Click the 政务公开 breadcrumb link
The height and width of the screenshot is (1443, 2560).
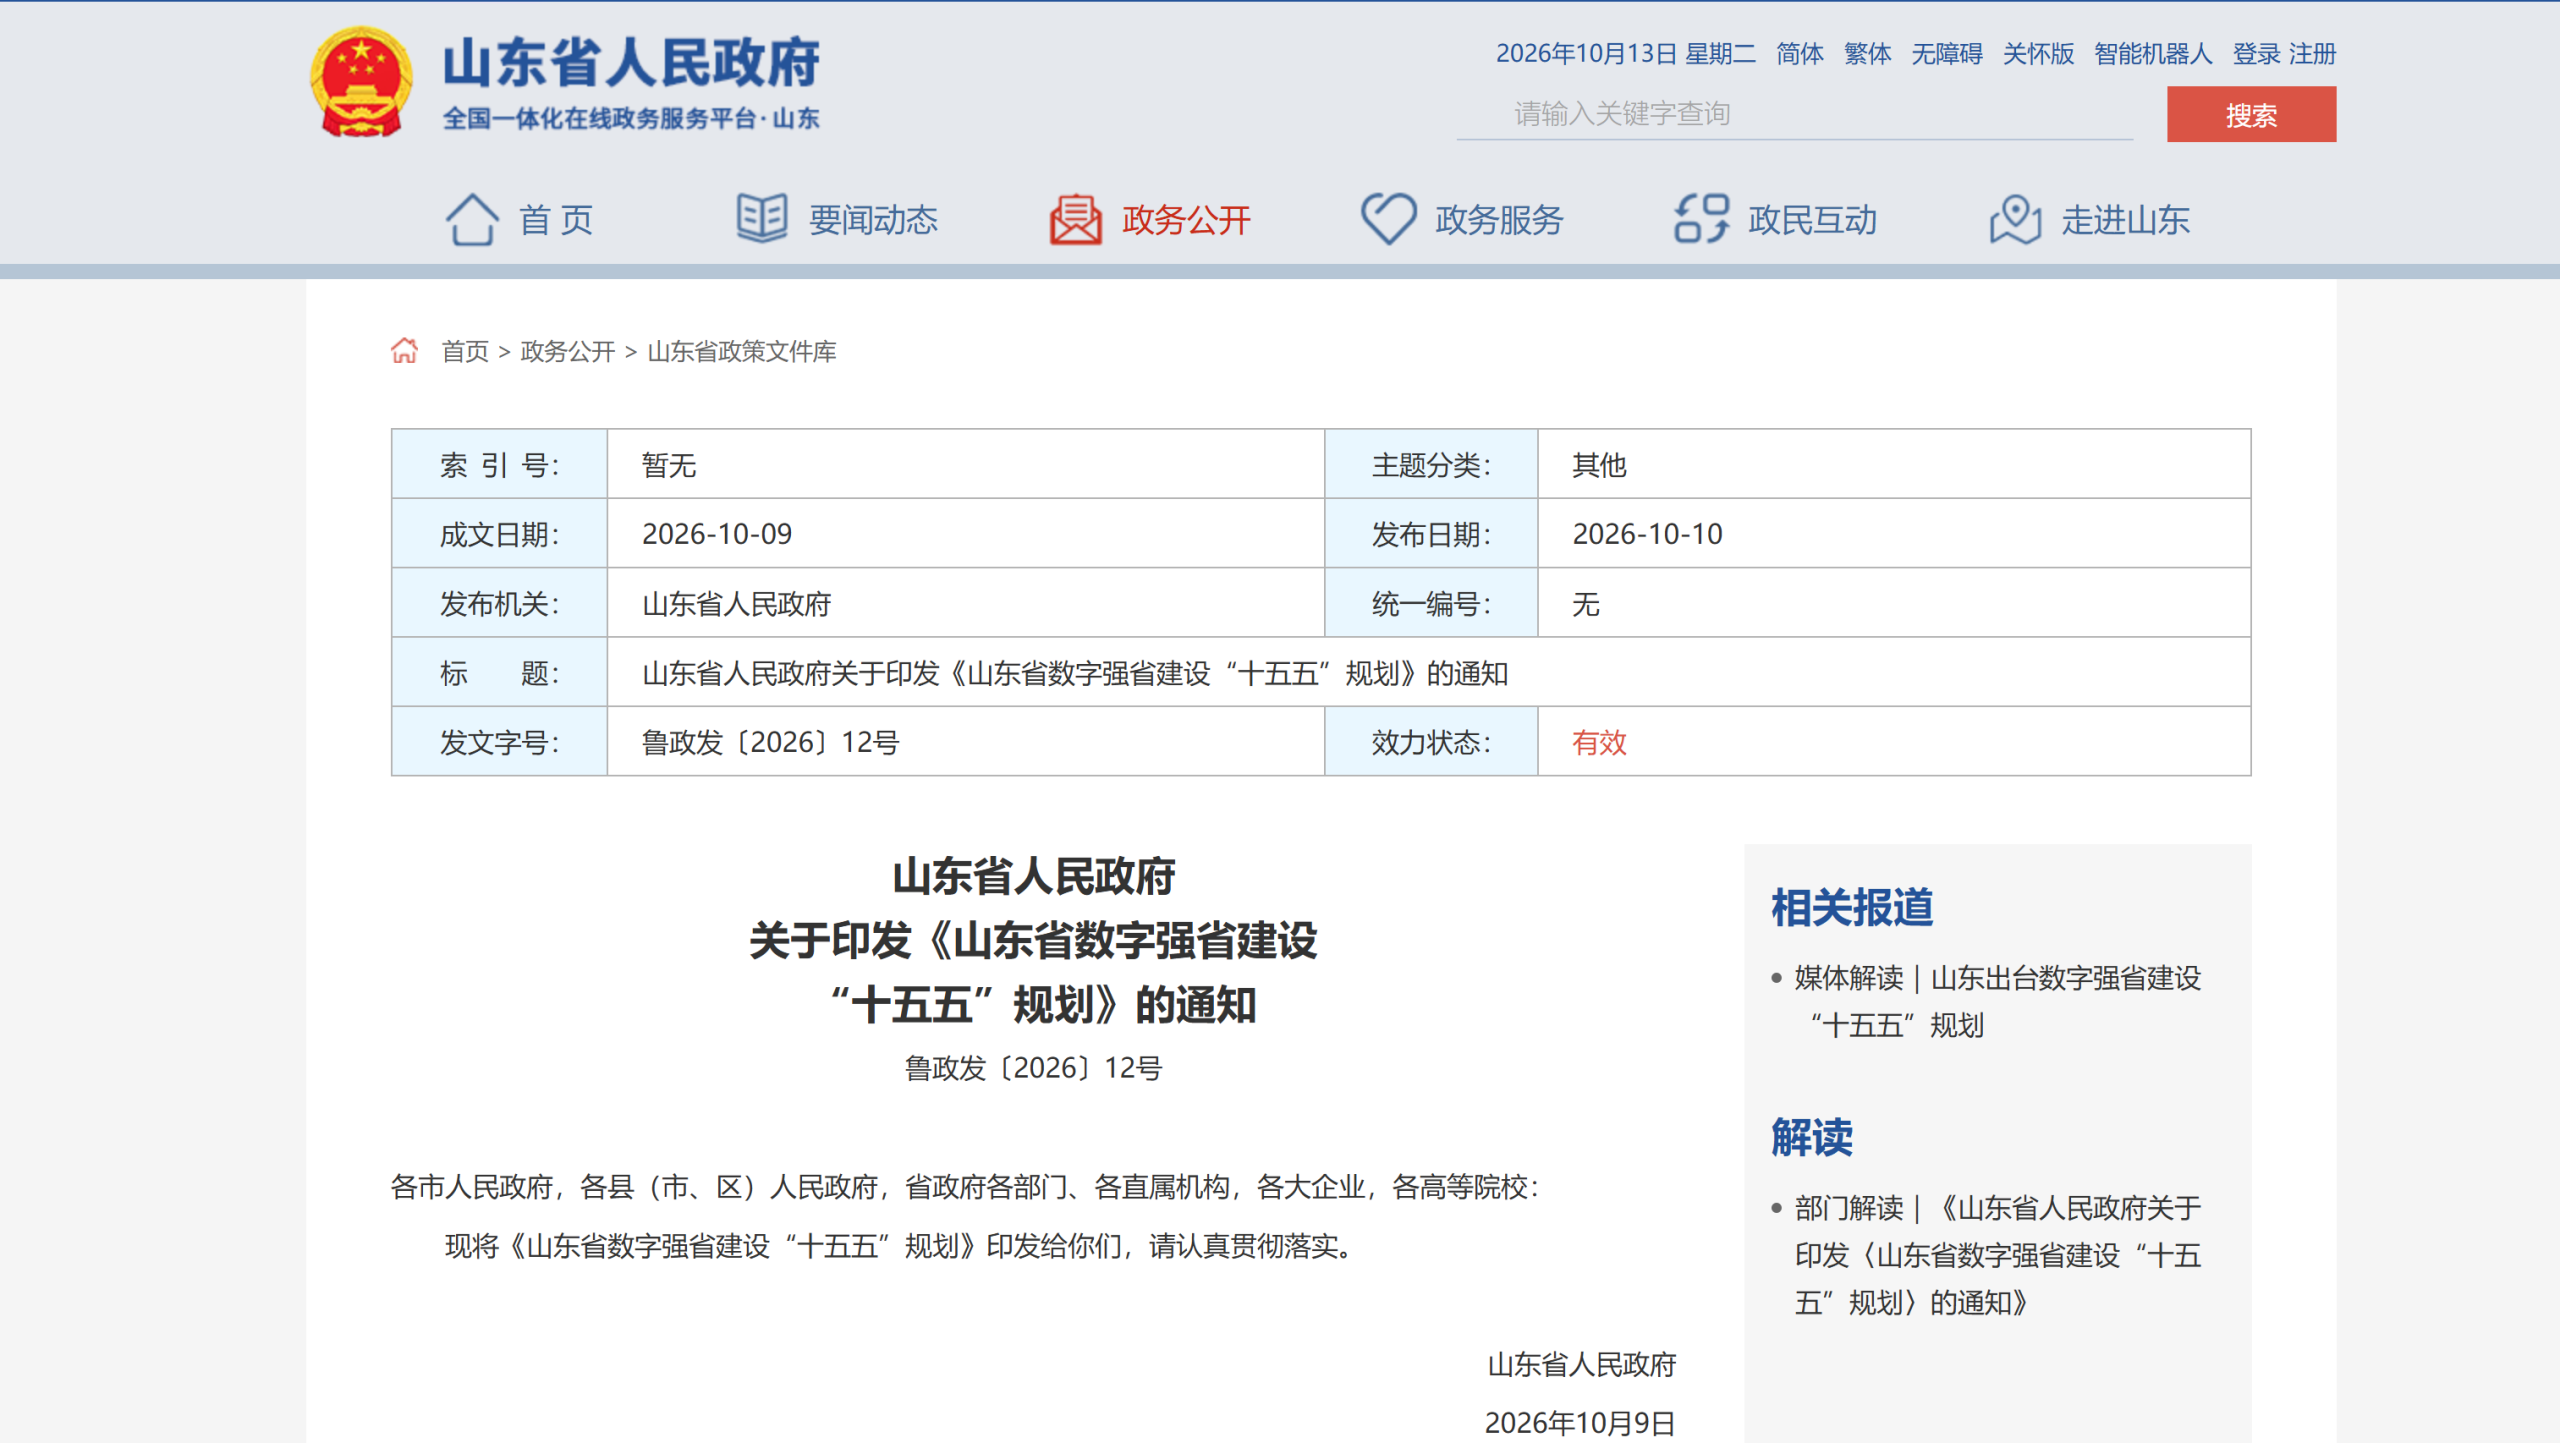click(567, 351)
